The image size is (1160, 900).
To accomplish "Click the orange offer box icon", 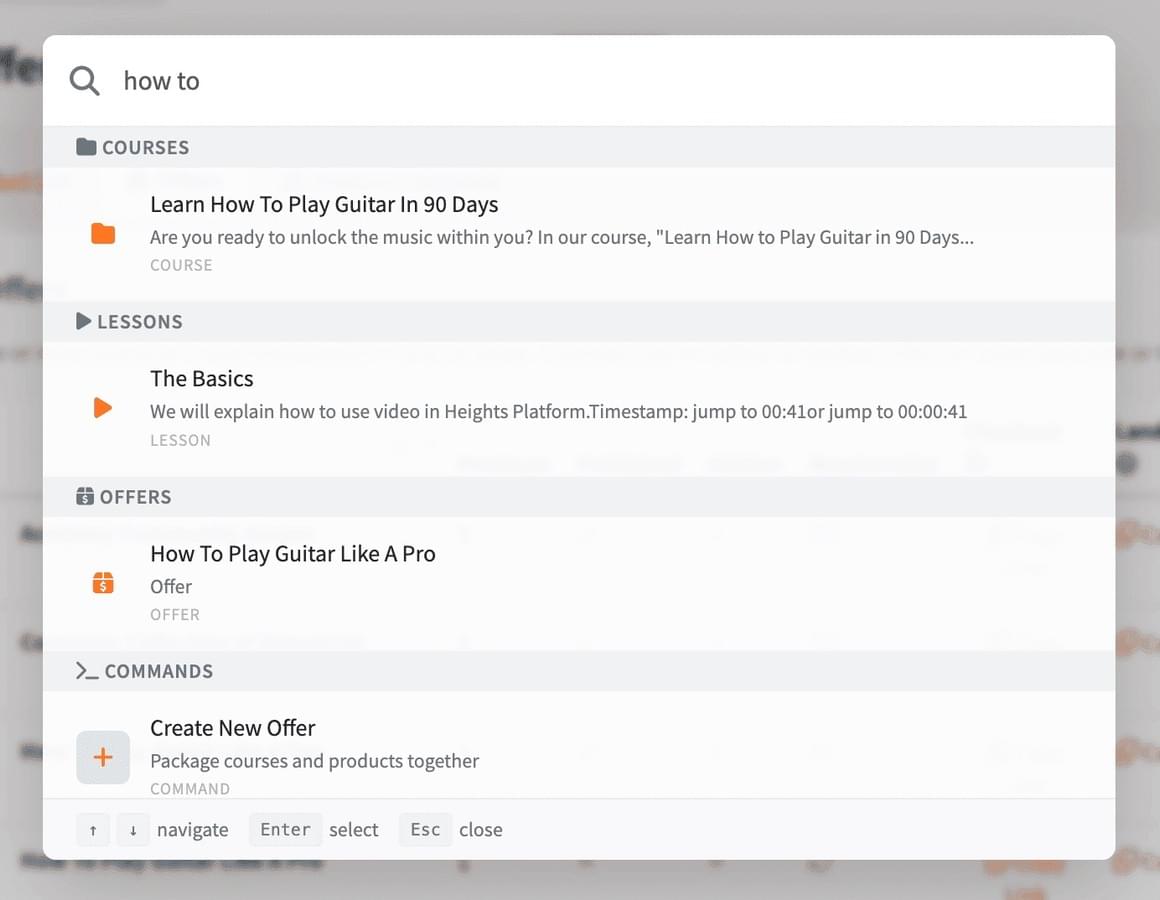I will [103, 583].
